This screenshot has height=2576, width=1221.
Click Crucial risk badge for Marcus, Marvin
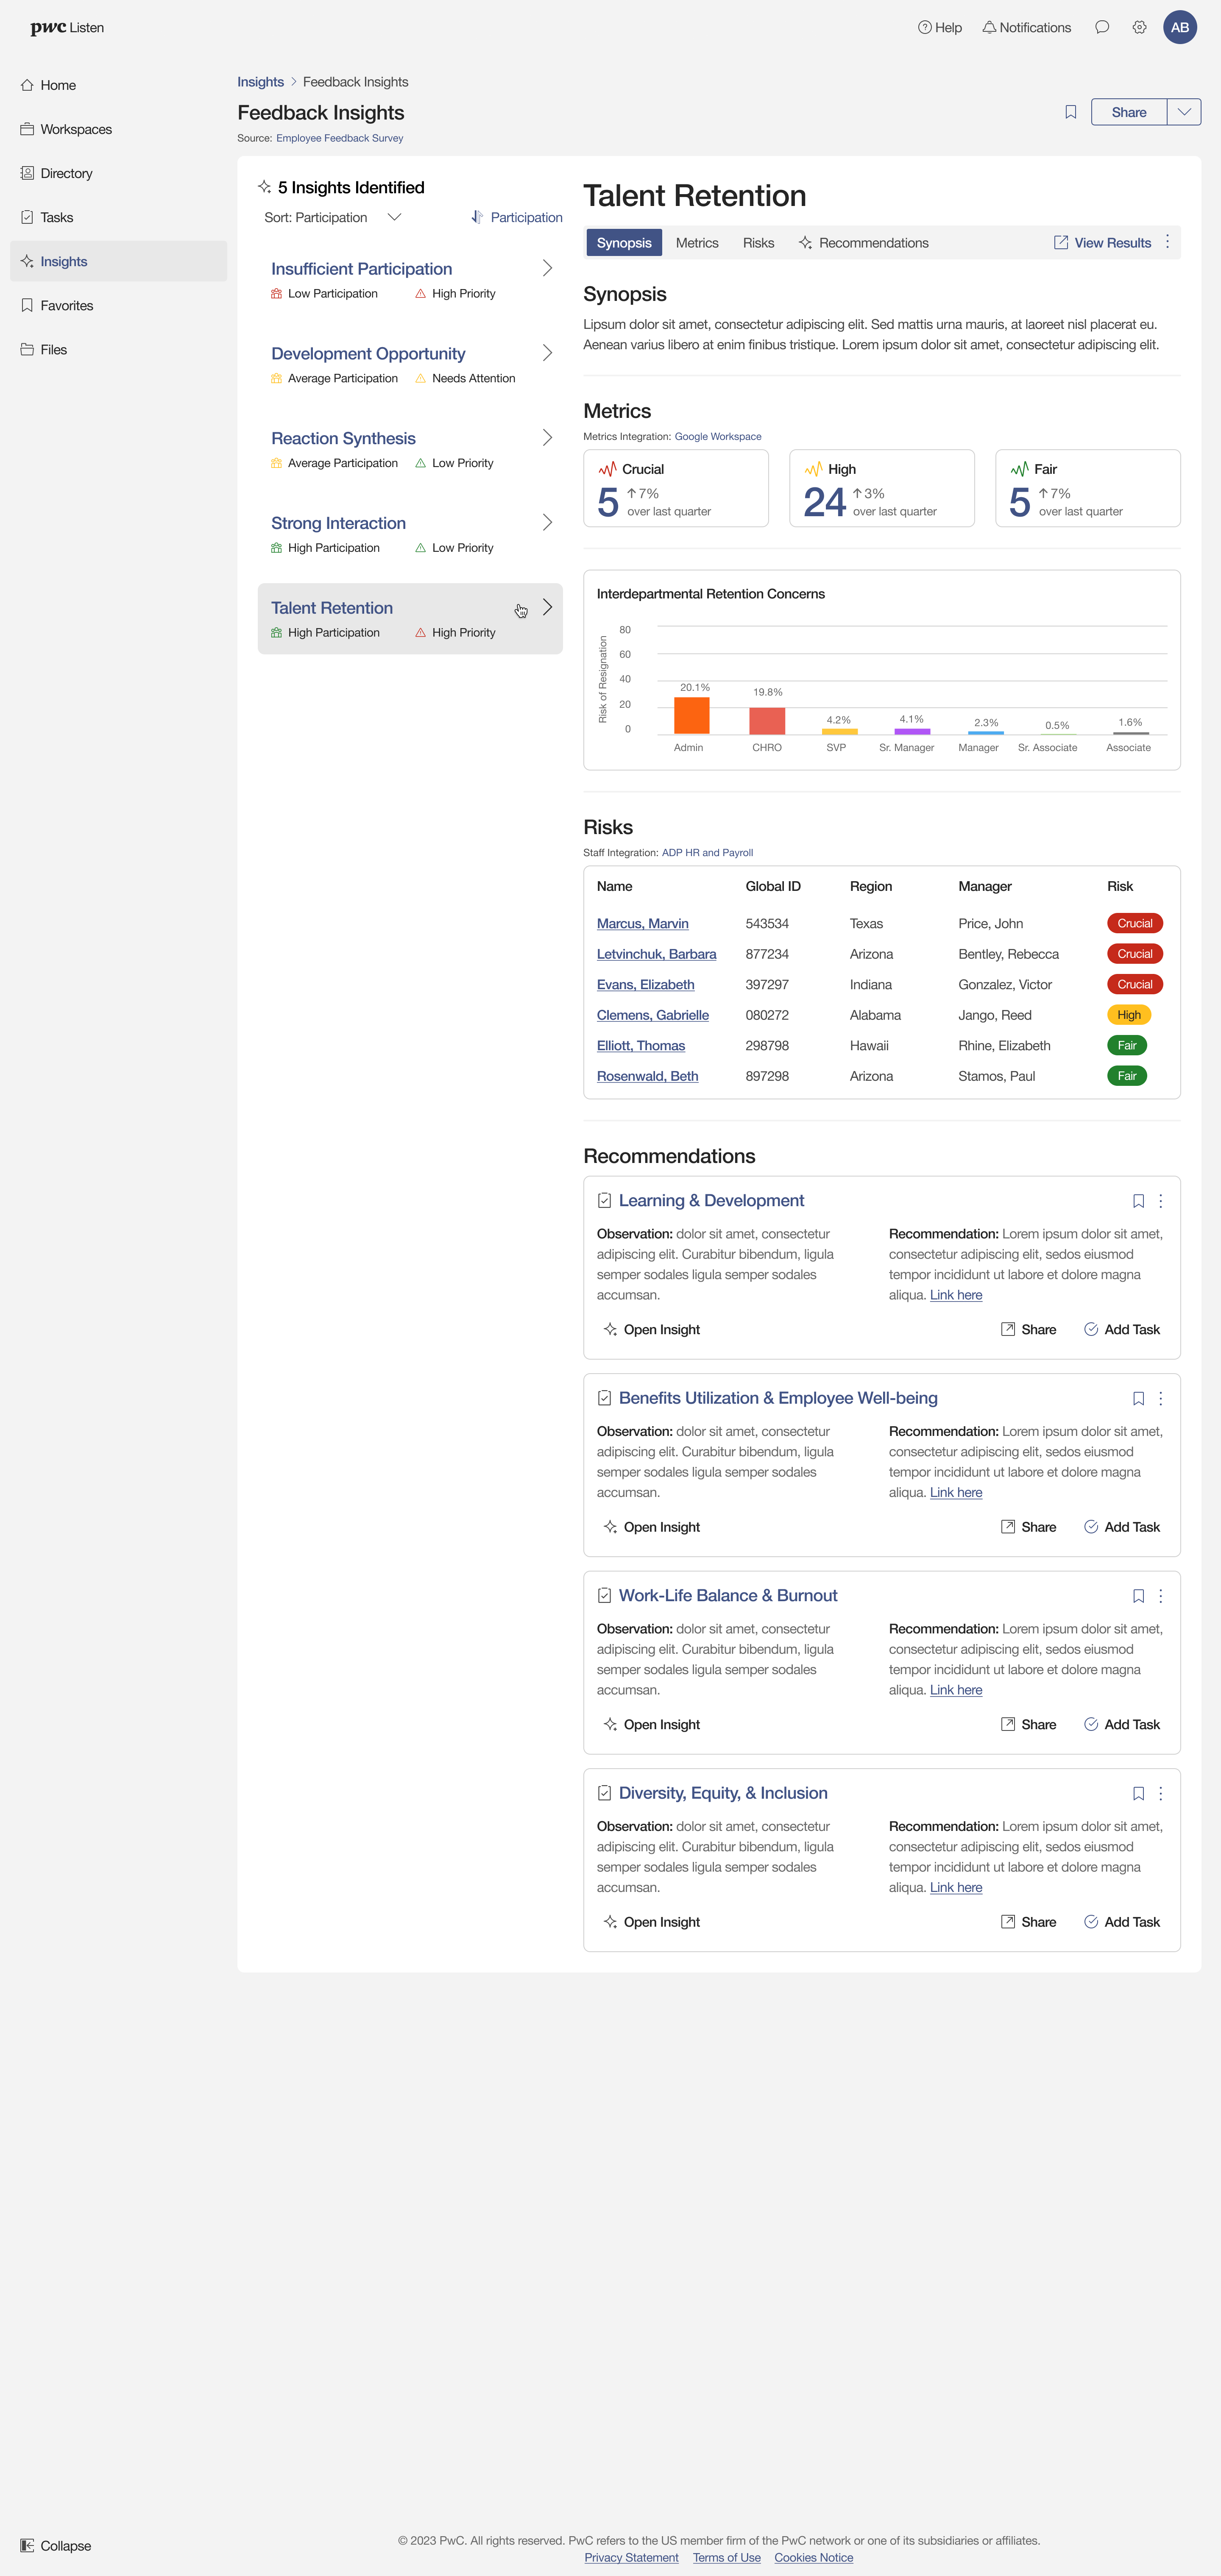click(1134, 923)
